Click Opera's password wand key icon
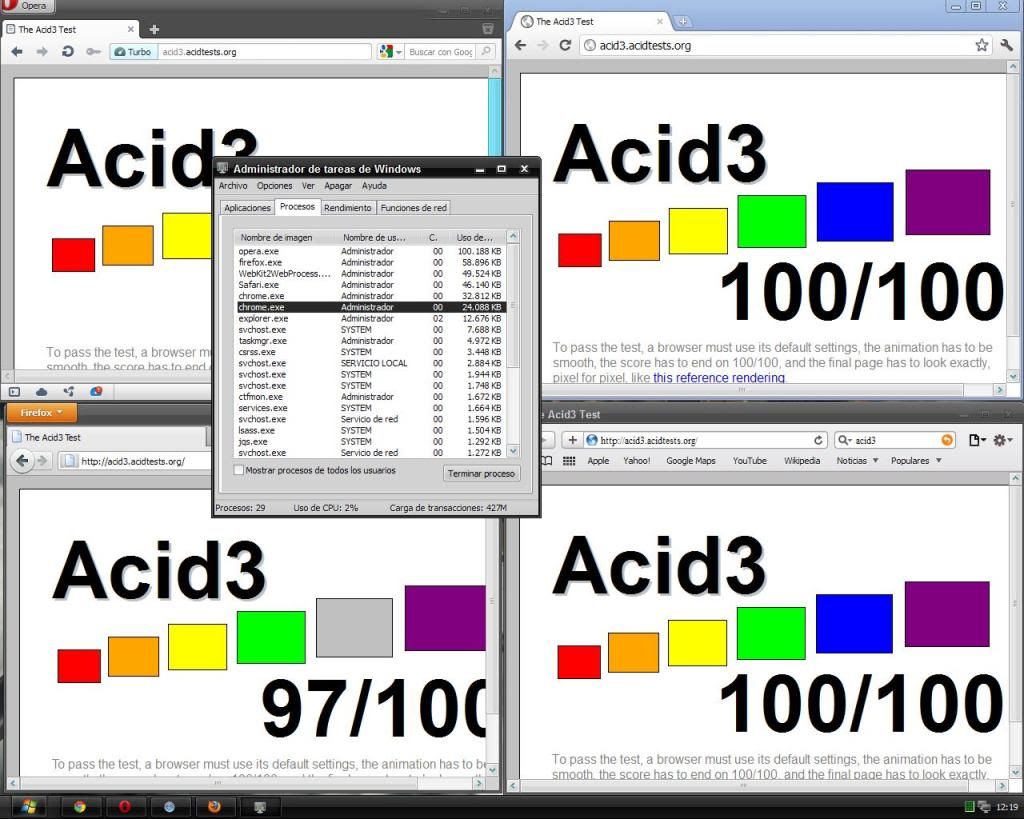Screen dimensions: 1024x819 coord(93,52)
